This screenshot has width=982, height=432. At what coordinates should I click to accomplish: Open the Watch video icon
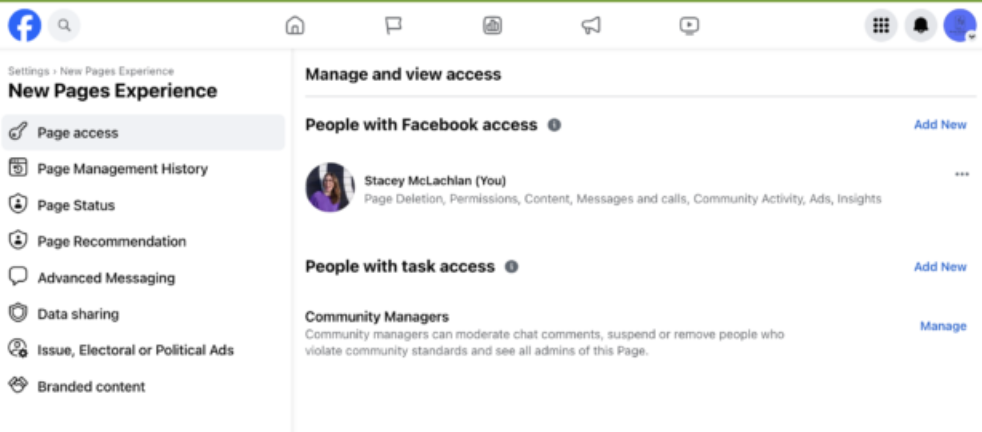click(689, 26)
